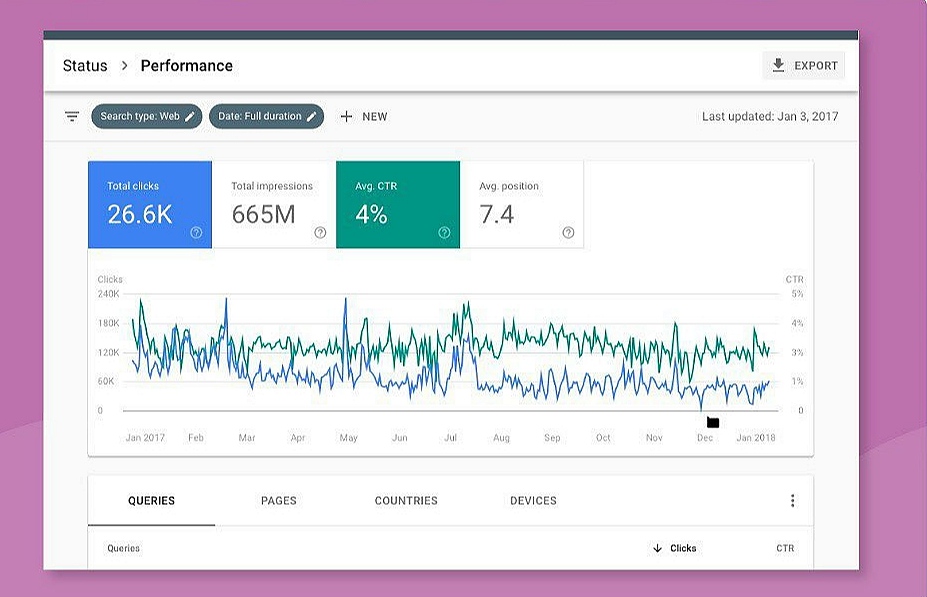Click the breadcrumb chevron separator

point(124,66)
